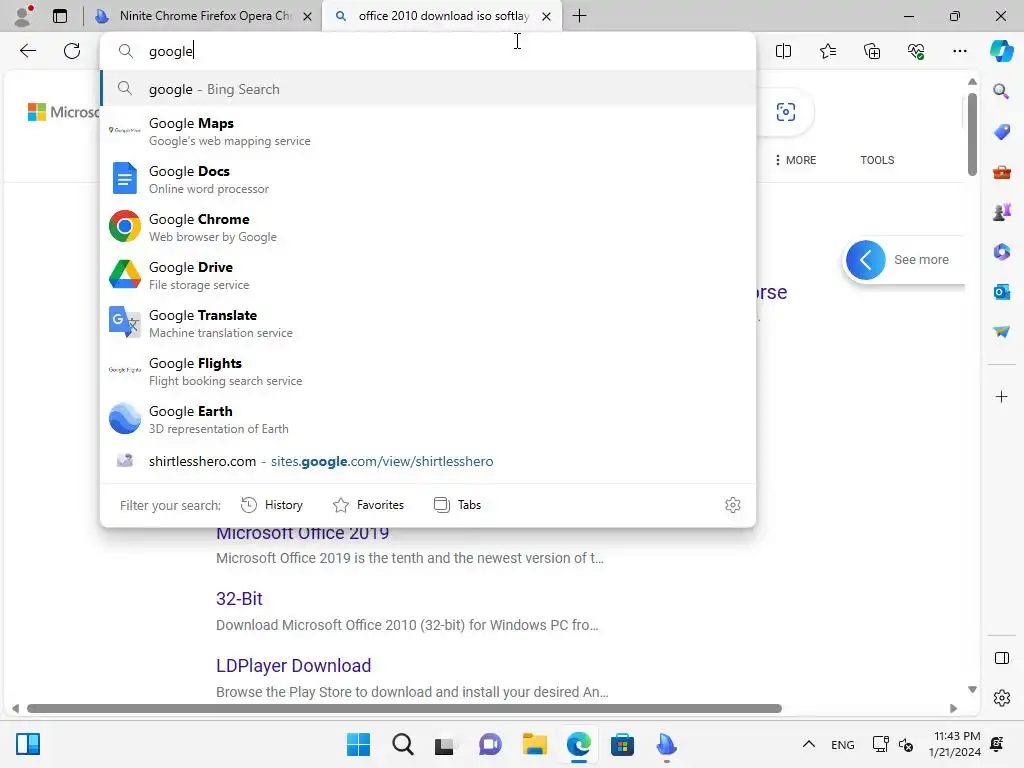Choose the Google Chrome suggestion
Image resolution: width=1024 pixels, height=768 pixels.
428,227
